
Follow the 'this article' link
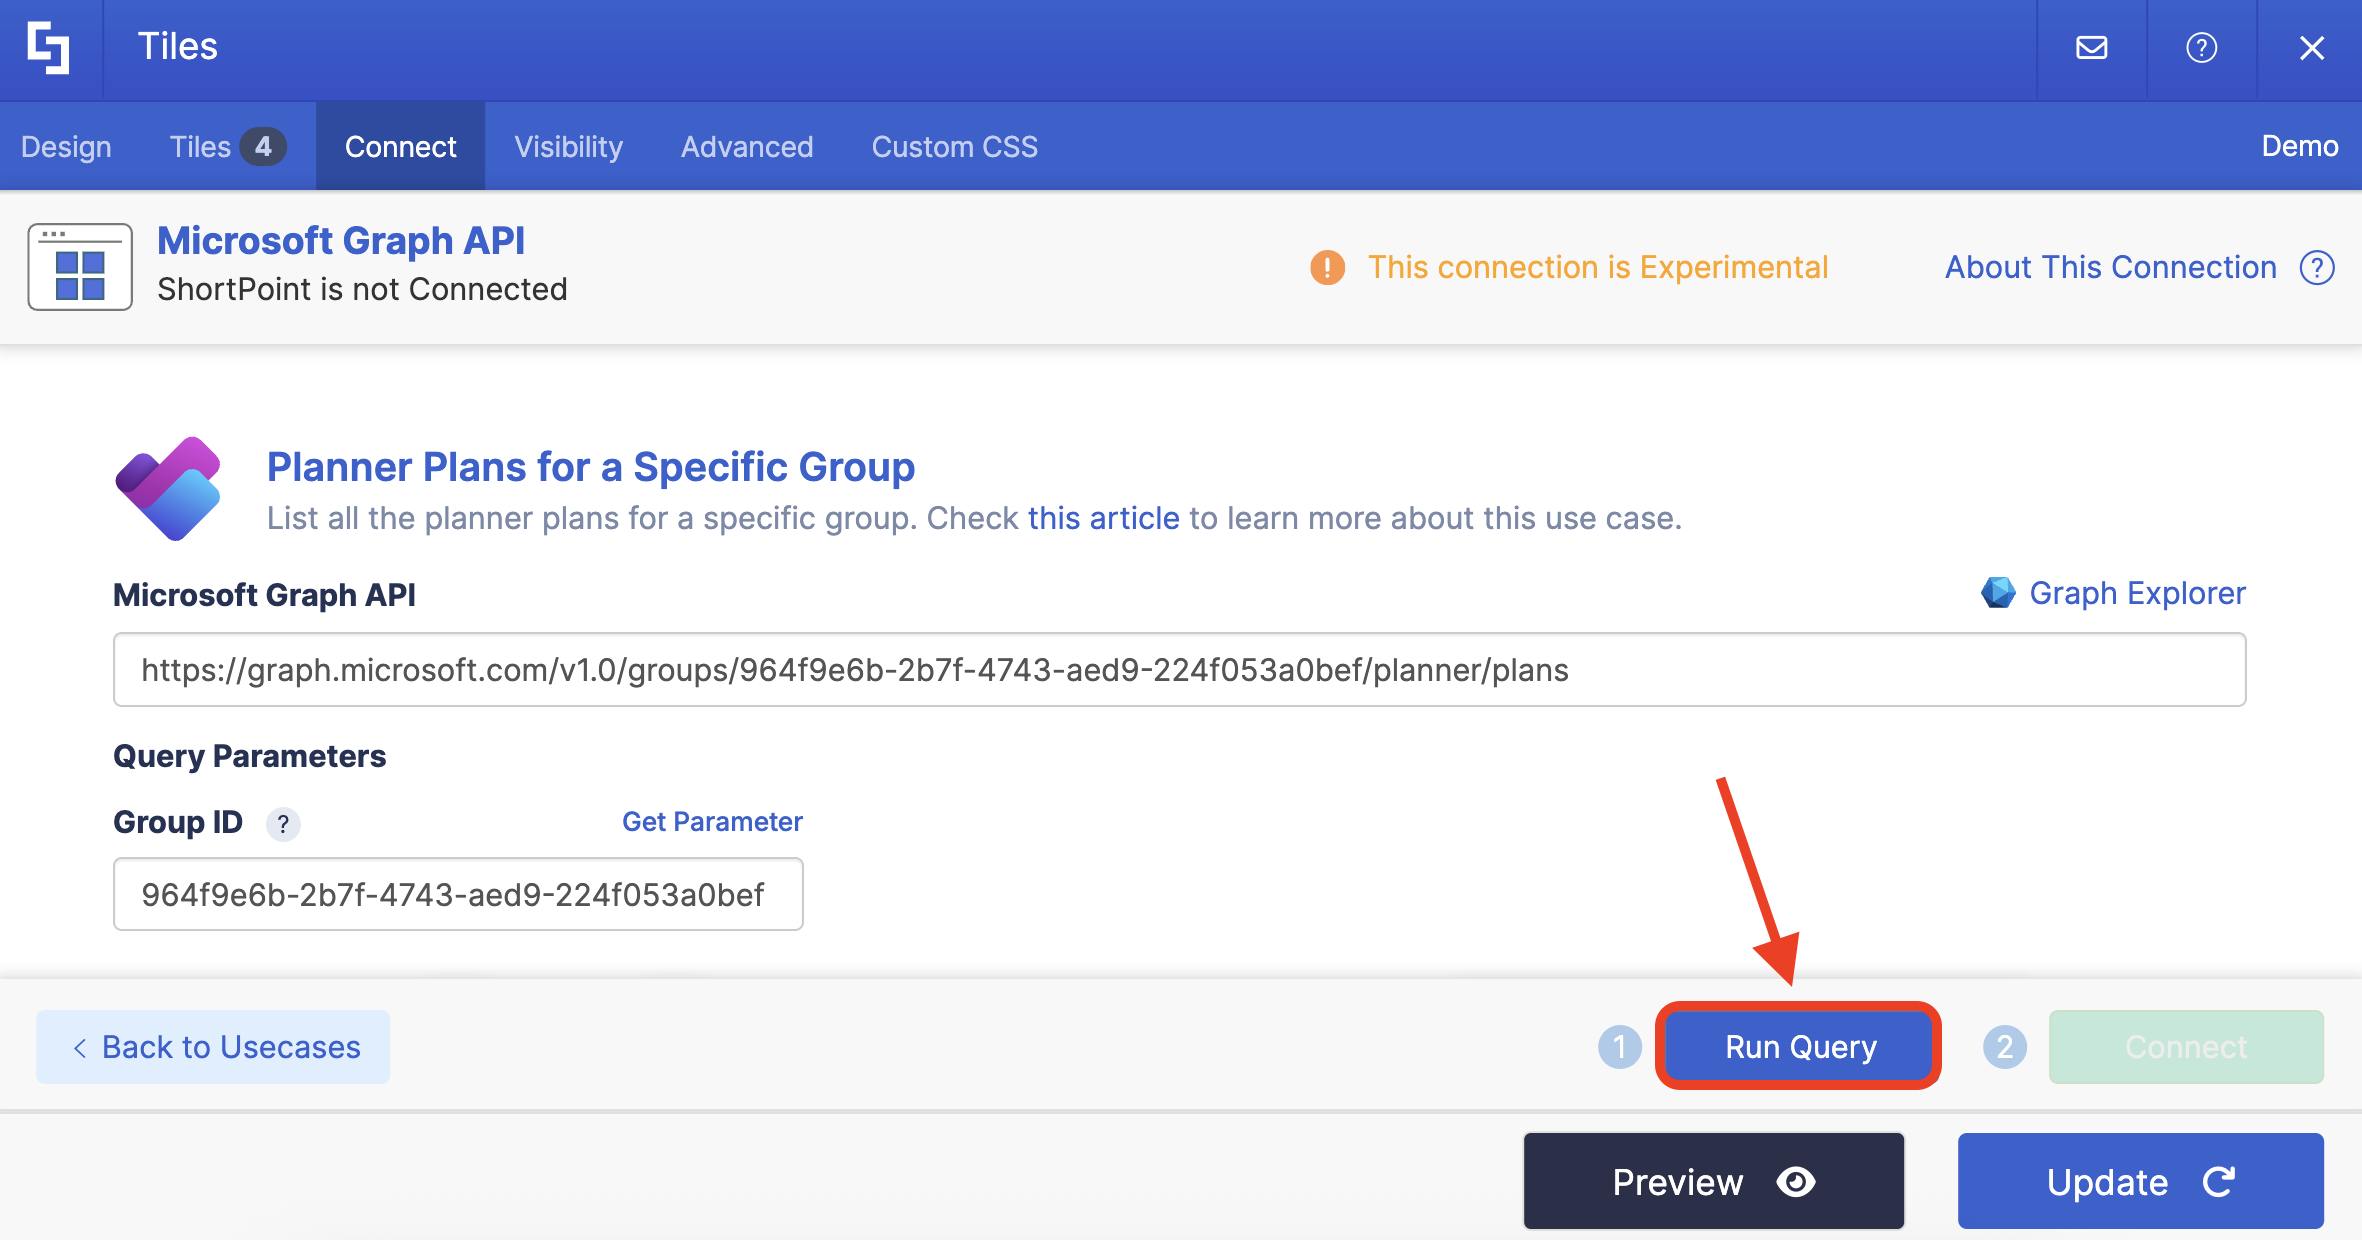[1103, 518]
